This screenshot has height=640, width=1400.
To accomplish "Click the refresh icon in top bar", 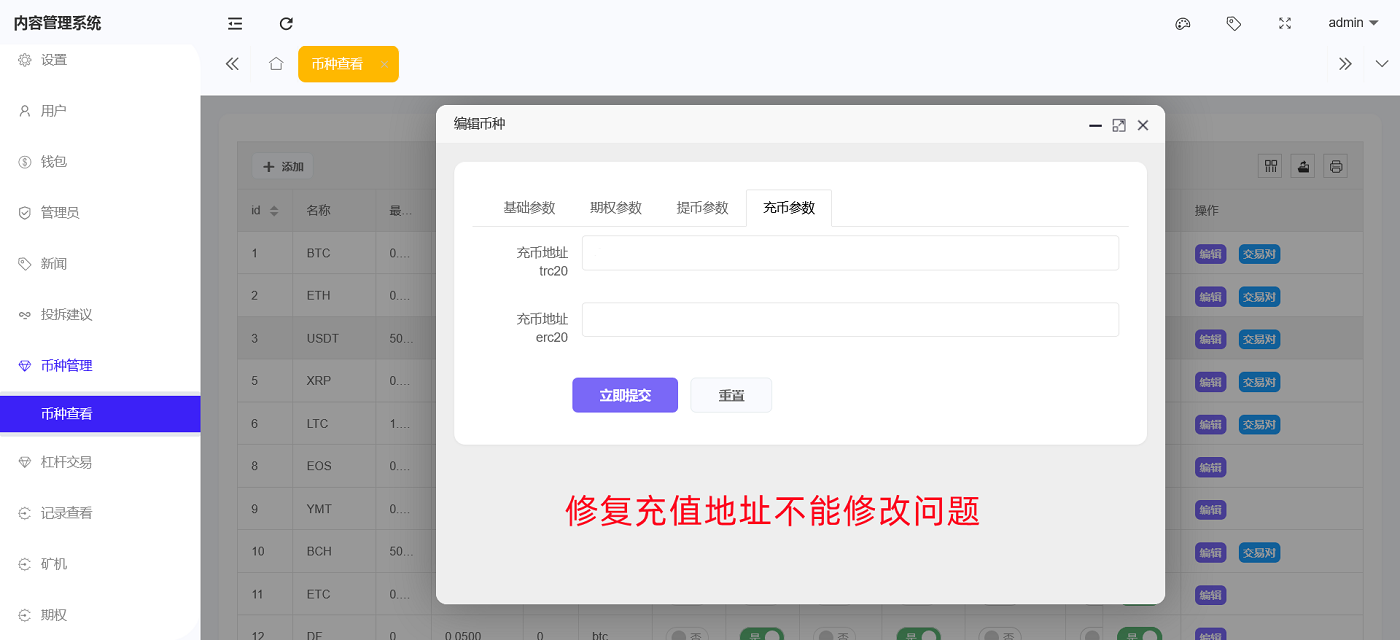I will click(286, 23).
